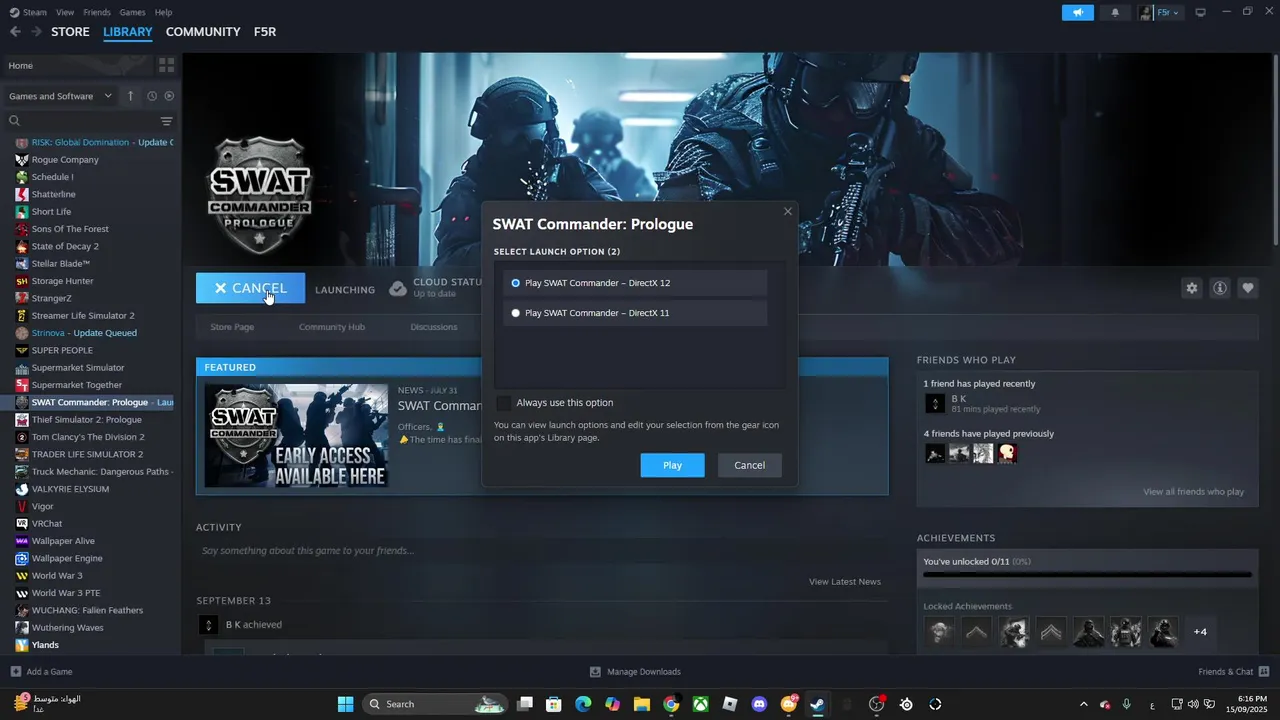1280x720 pixels.
Task: Click the library search magnifier icon
Action: pos(15,121)
